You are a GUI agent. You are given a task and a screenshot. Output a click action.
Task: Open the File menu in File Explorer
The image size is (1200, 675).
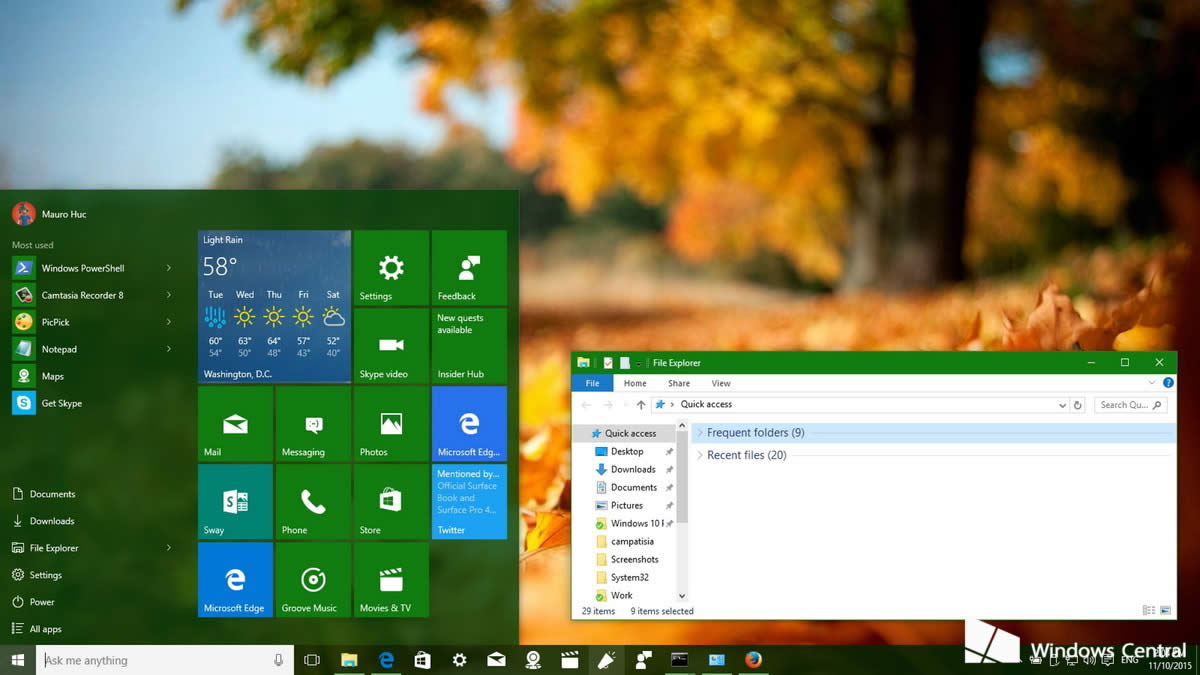click(591, 383)
